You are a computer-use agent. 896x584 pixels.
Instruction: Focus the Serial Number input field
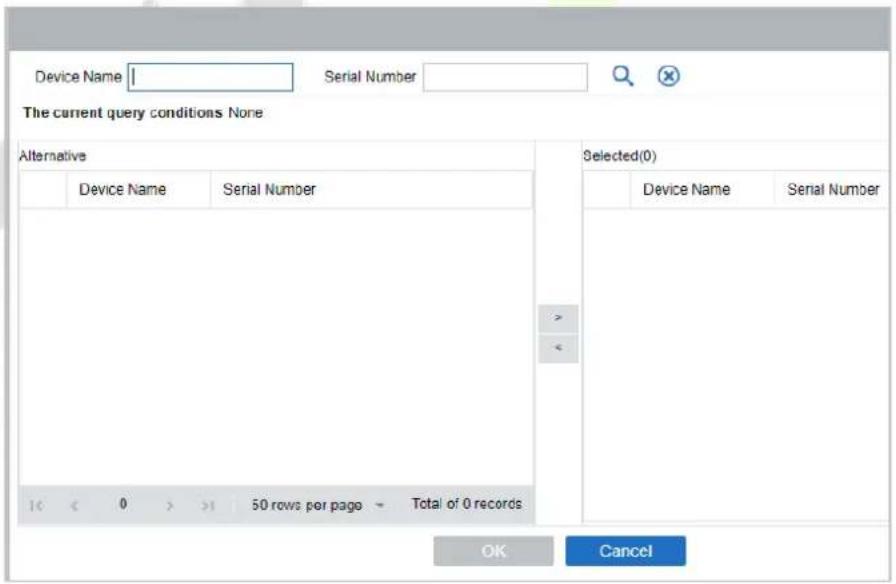[505, 77]
